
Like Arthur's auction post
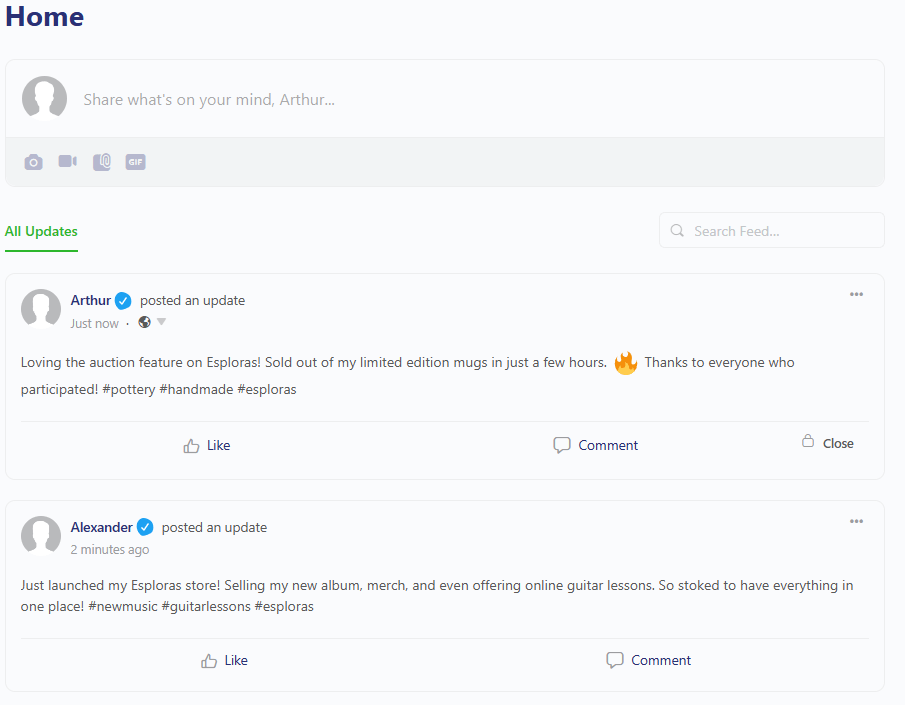tap(207, 446)
